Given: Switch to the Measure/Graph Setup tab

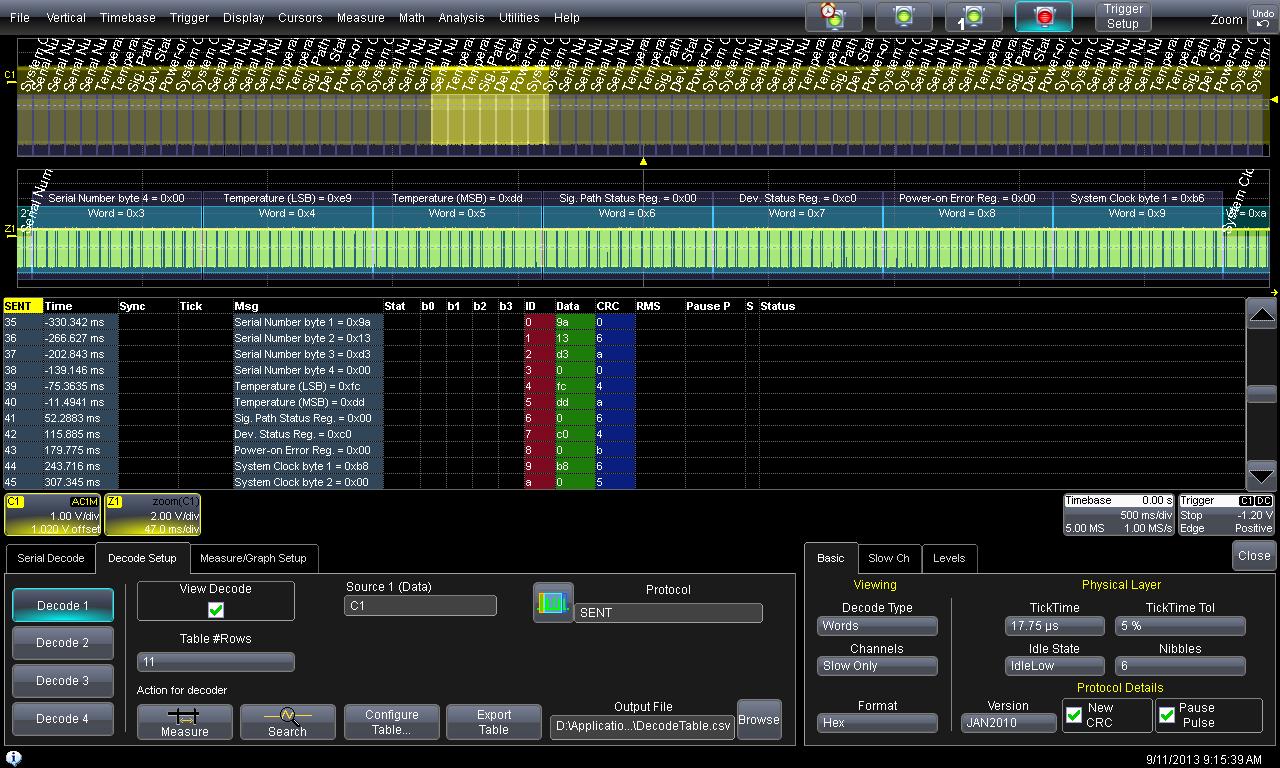Looking at the screenshot, I should coord(253,558).
